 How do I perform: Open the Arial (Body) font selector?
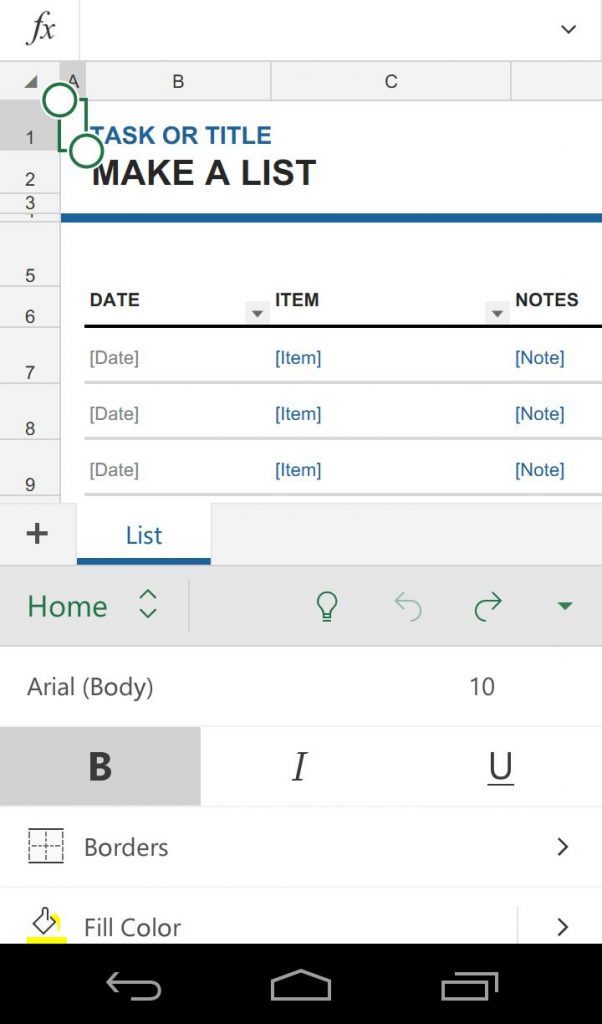90,686
